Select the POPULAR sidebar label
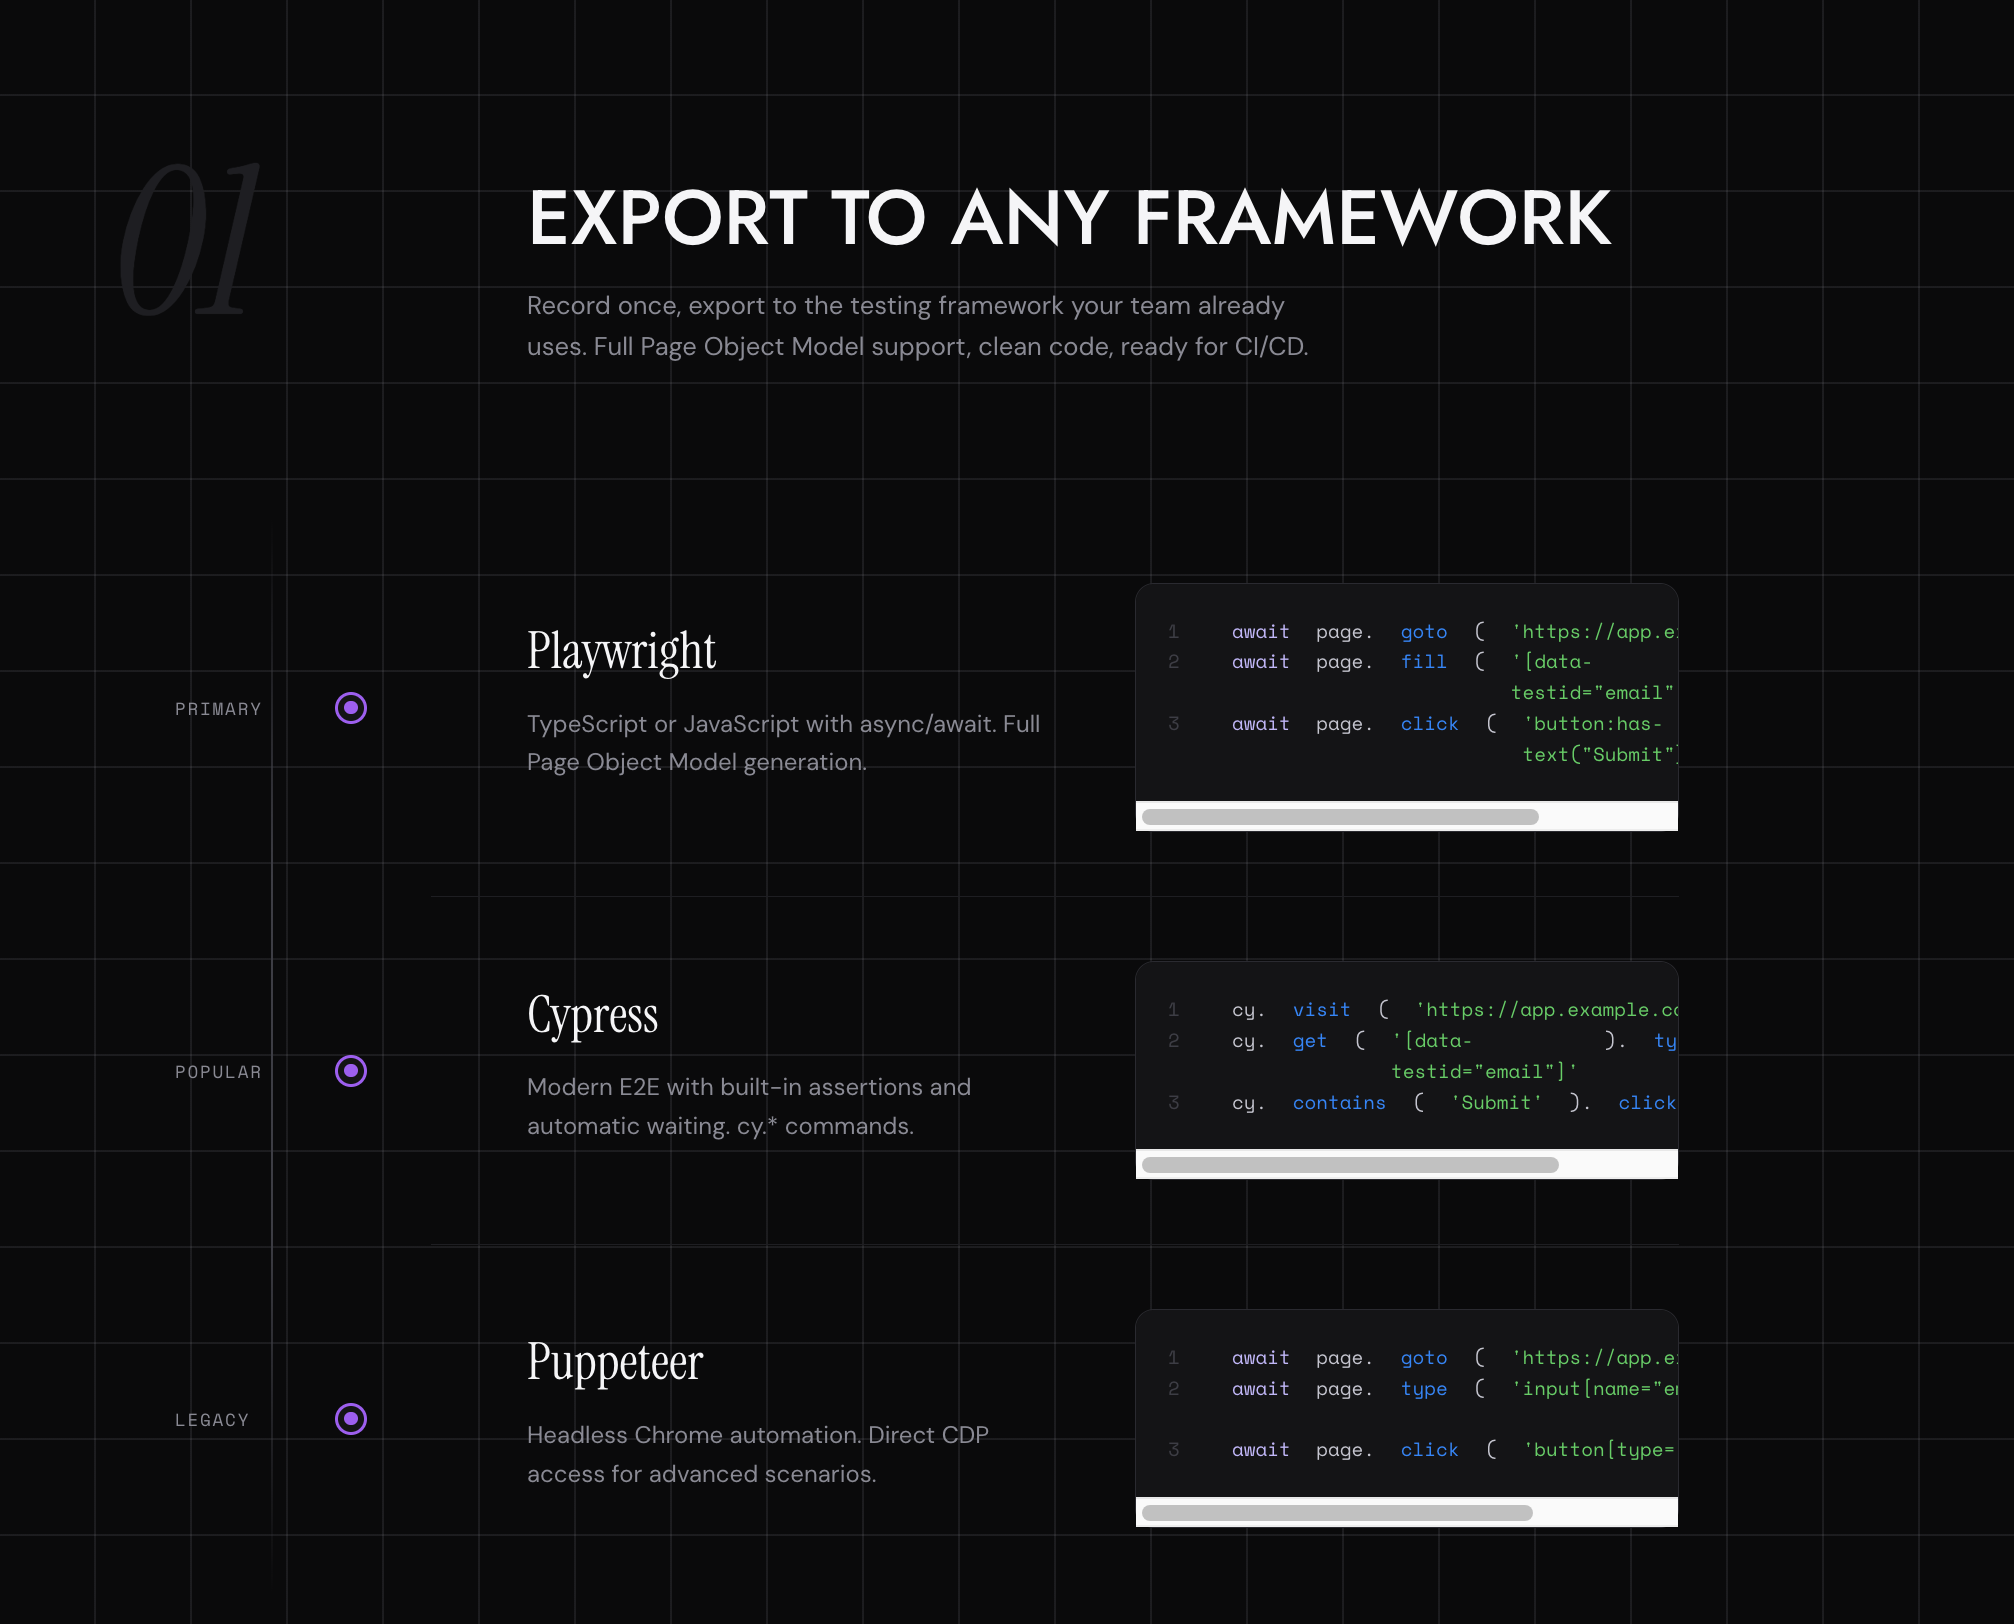Image resolution: width=2014 pixels, height=1624 pixels. 218,1072
